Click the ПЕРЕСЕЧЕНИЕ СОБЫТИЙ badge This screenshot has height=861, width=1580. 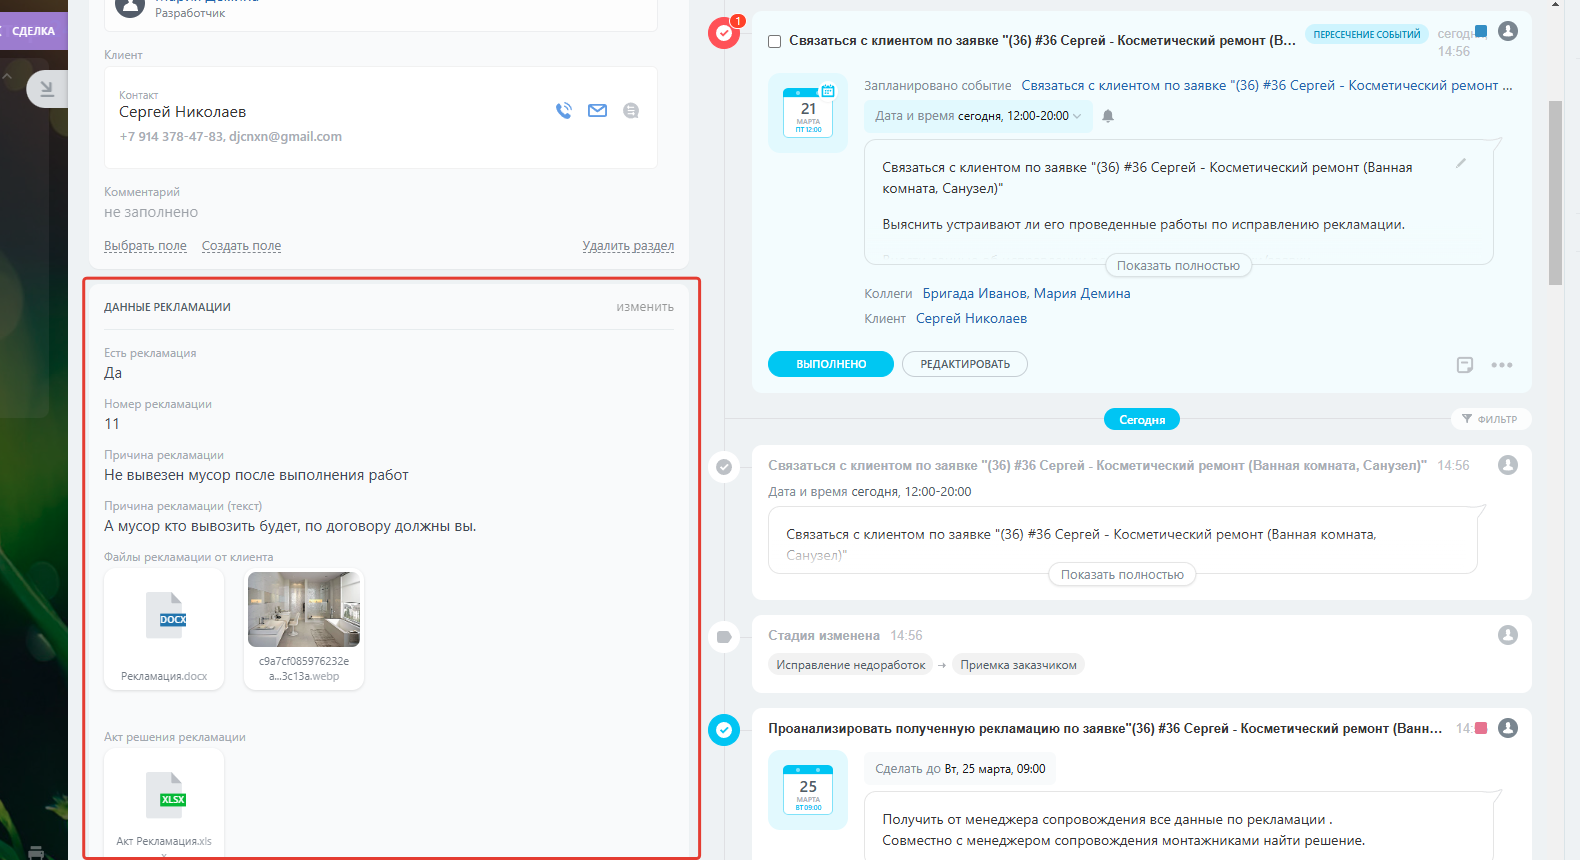click(1366, 34)
